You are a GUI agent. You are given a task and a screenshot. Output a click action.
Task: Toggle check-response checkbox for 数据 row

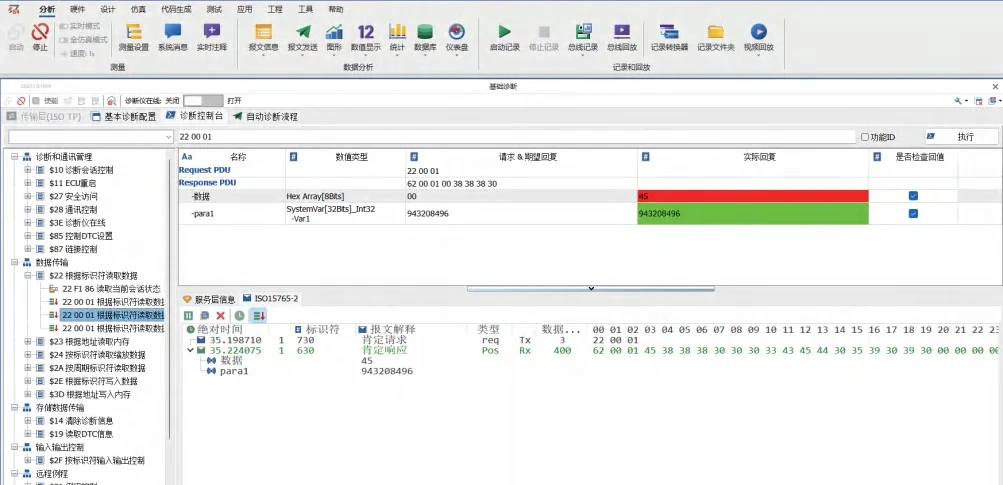coord(913,196)
